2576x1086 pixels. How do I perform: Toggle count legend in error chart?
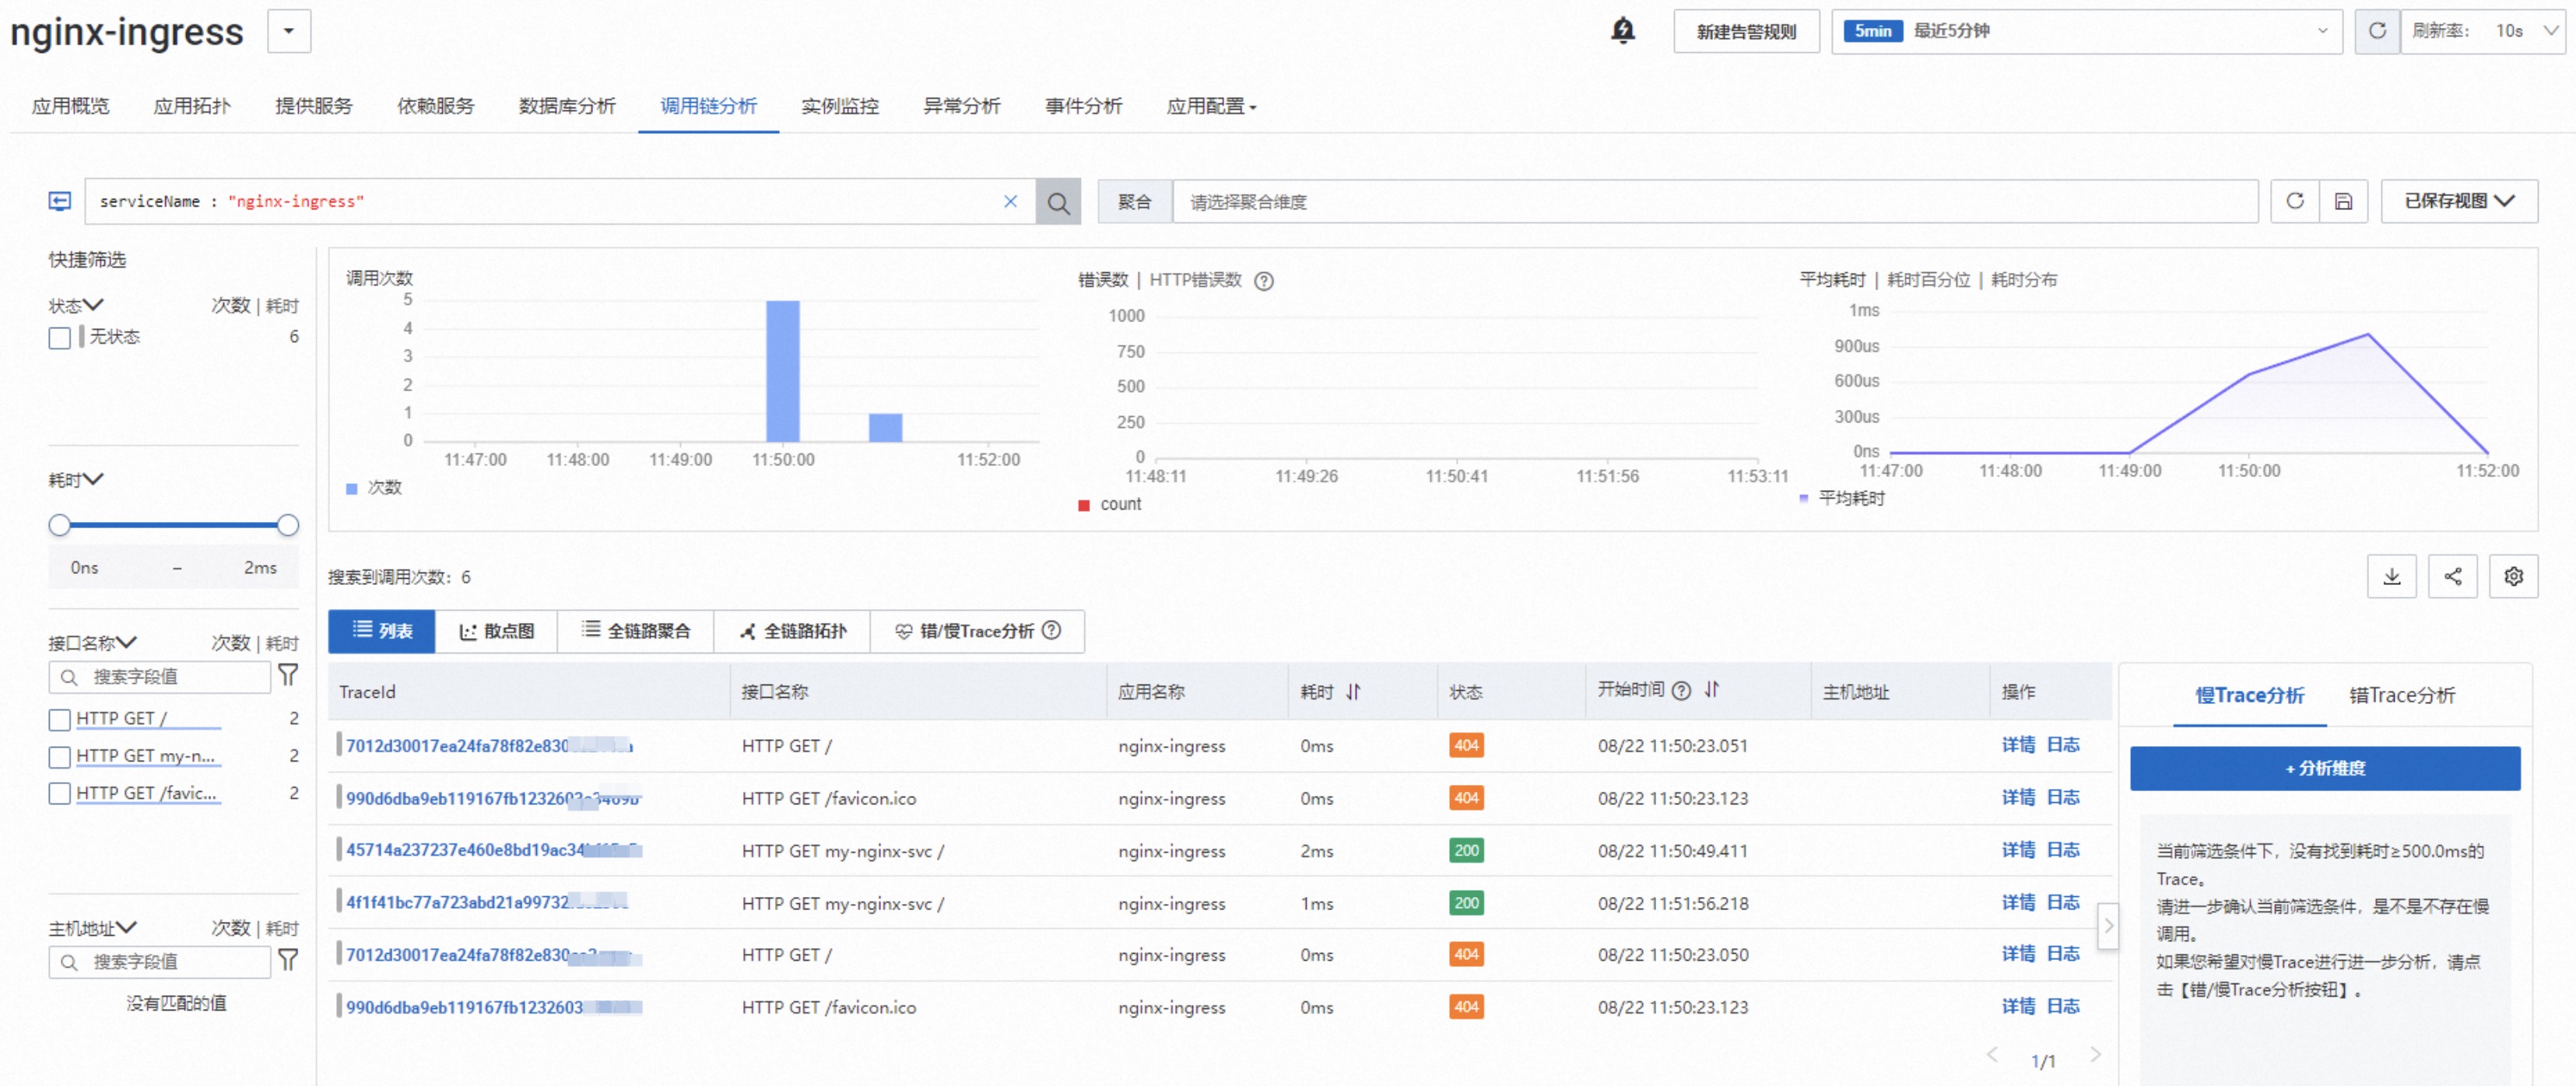1109,504
